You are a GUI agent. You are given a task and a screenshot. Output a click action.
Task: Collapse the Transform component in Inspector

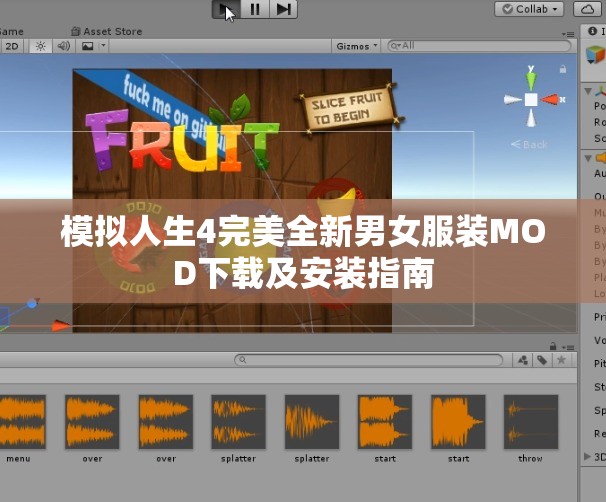coord(588,92)
